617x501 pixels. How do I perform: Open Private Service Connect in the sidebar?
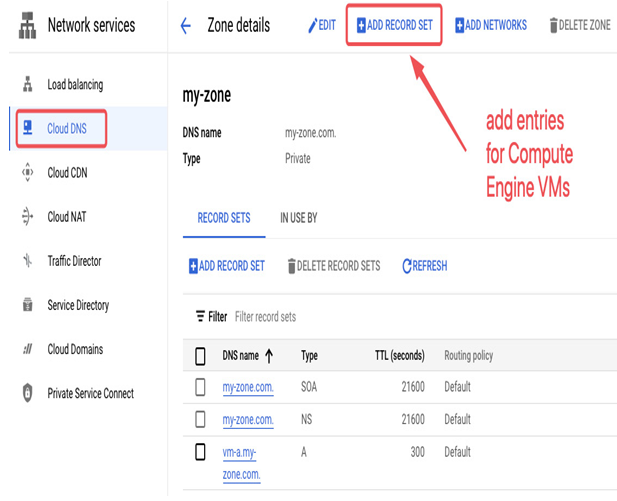91,393
